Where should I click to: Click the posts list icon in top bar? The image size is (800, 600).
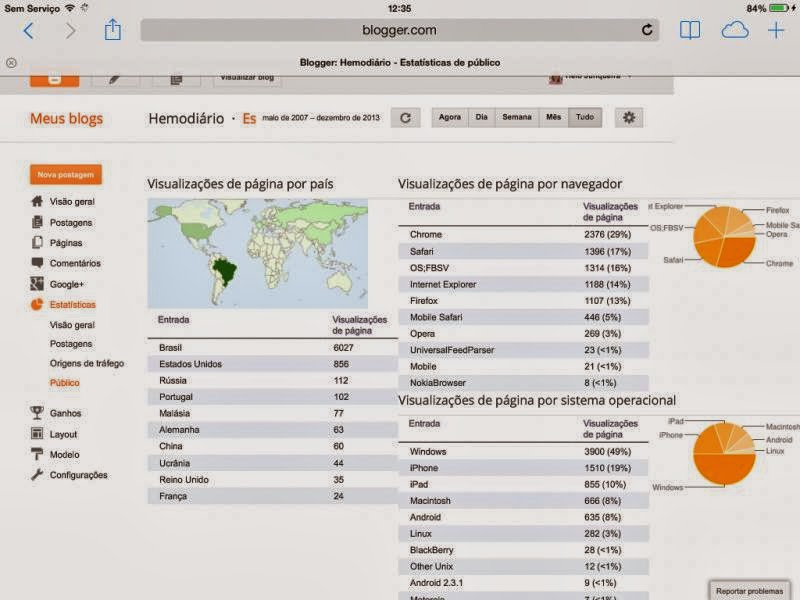(x=177, y=79)
